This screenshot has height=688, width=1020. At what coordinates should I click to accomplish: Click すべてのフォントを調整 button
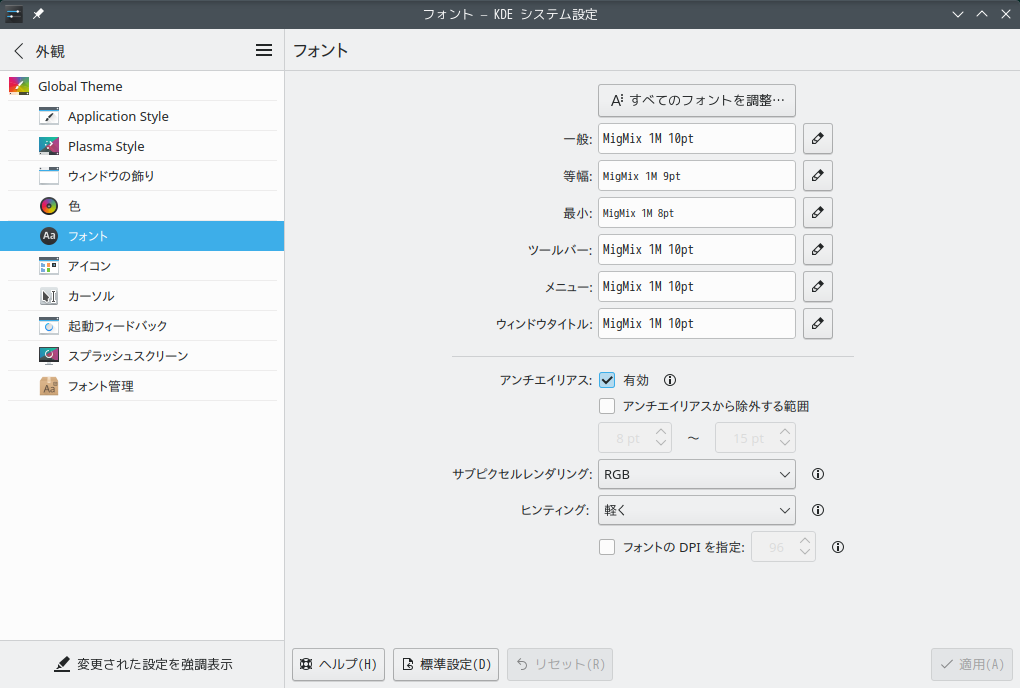[697, 100]
